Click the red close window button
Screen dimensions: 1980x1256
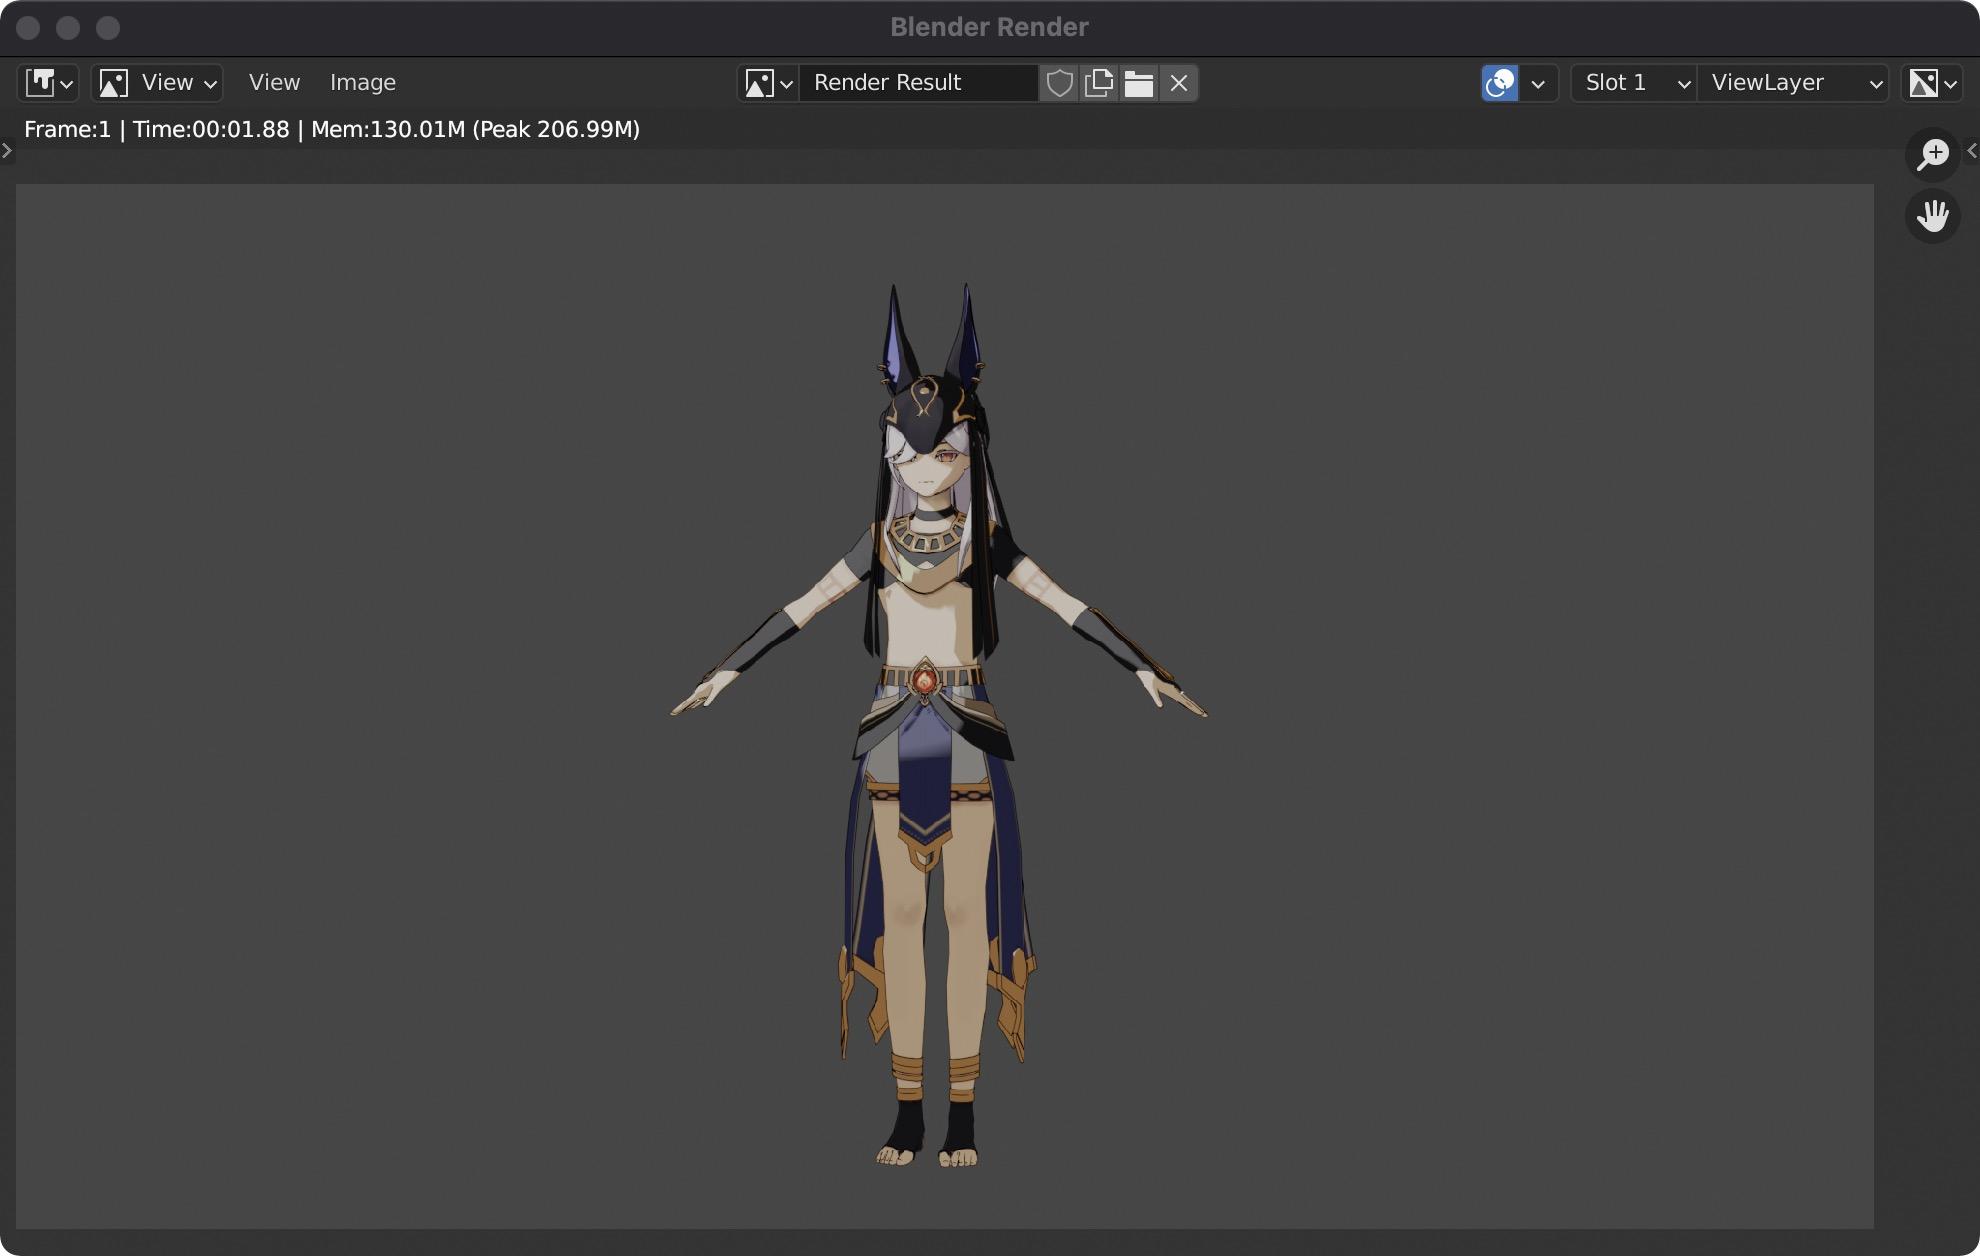[x=28, y=28]
